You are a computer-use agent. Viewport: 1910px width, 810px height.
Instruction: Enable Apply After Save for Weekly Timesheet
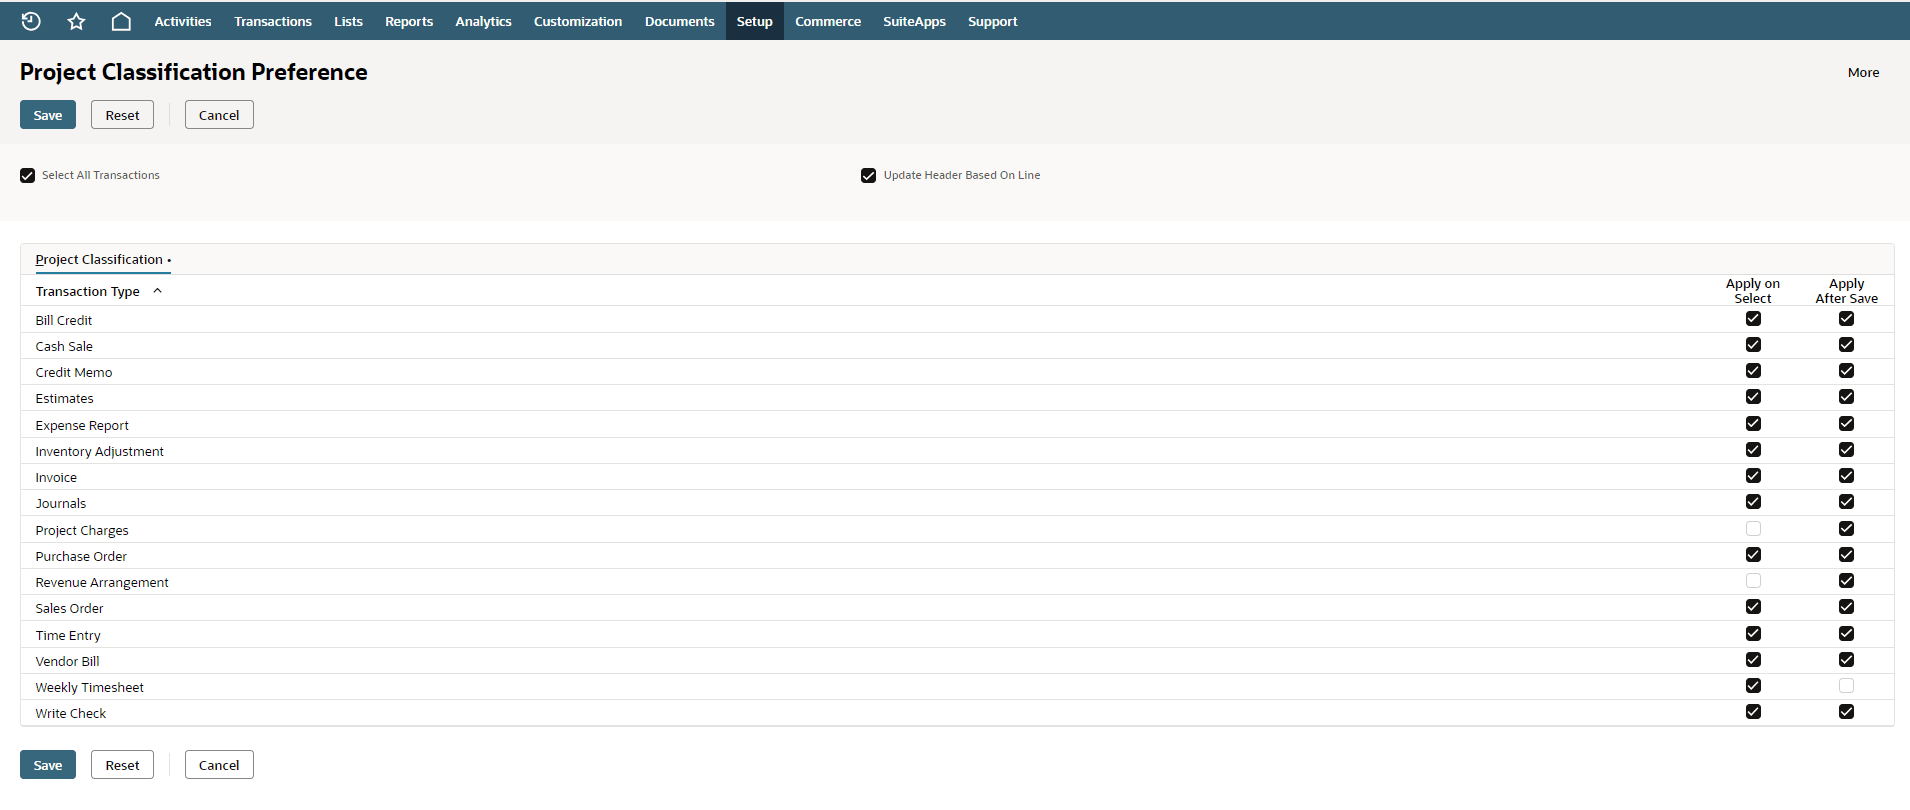pos(1846,686)
